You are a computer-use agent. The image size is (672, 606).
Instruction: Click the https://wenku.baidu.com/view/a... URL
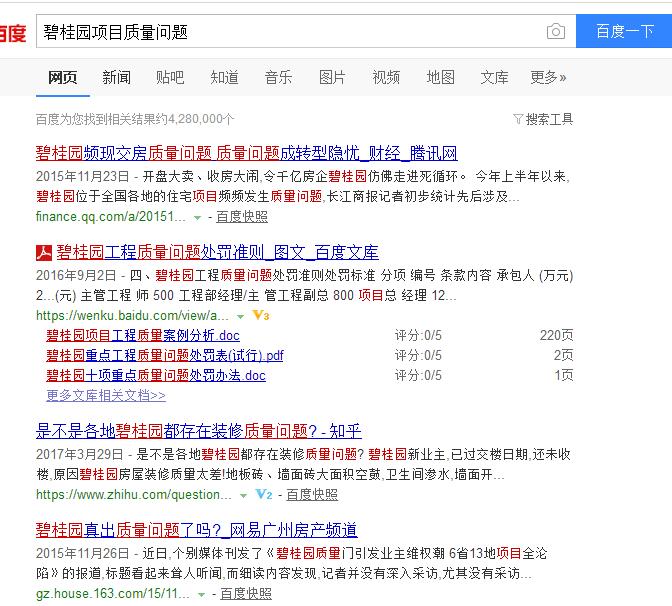132,316
